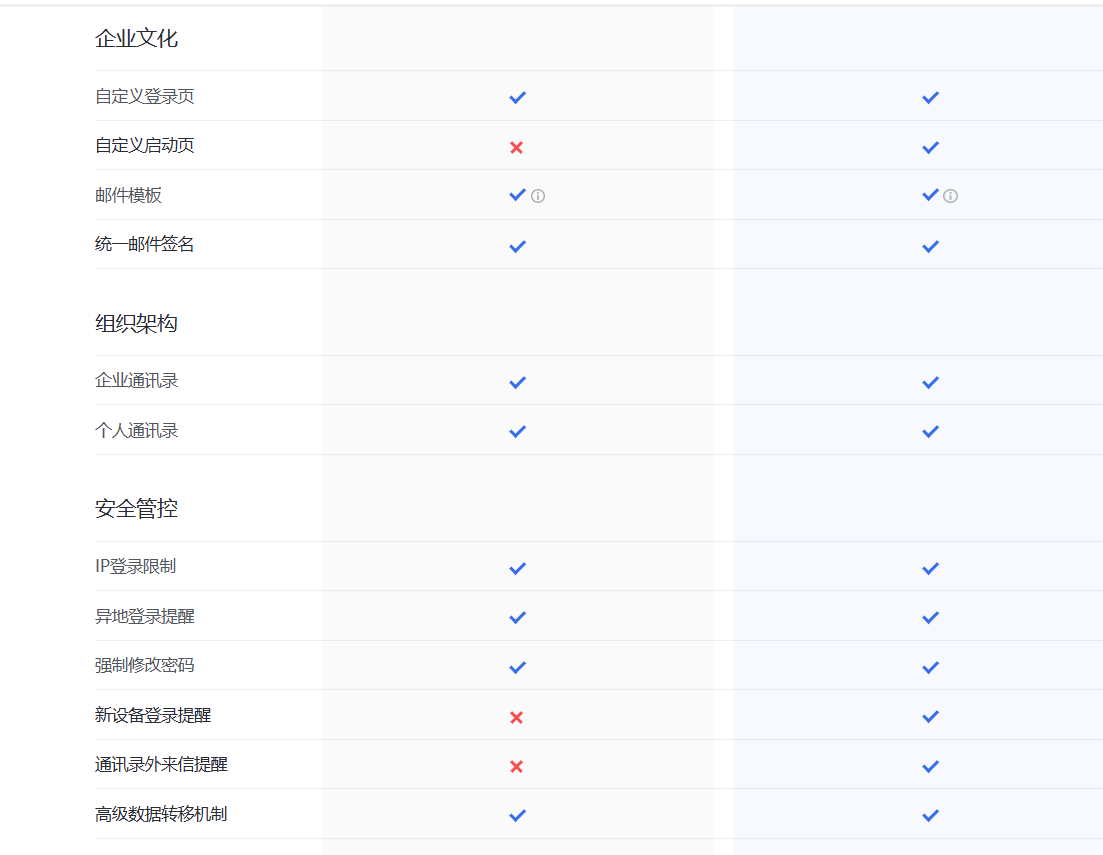This screenshot has width=1103, height=855.
Task: Click the second info icon in 邮件模板 row
Action: pyautogui.click(x=950, y=196)
